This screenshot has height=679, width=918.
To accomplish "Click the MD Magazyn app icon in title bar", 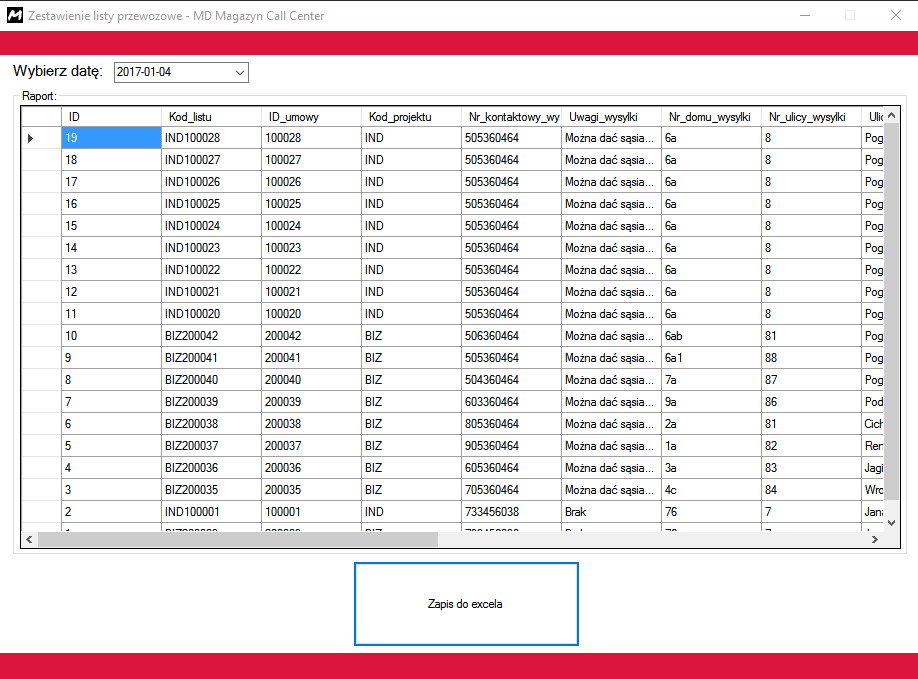I will pos(15,16).
